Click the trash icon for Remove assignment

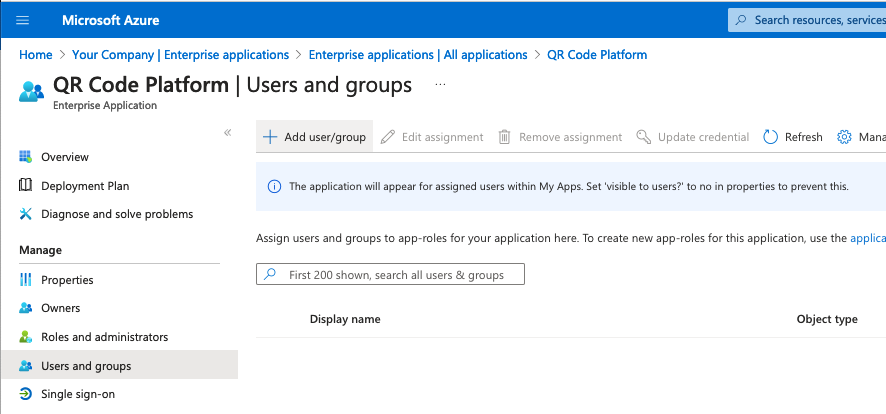[505, 137]
